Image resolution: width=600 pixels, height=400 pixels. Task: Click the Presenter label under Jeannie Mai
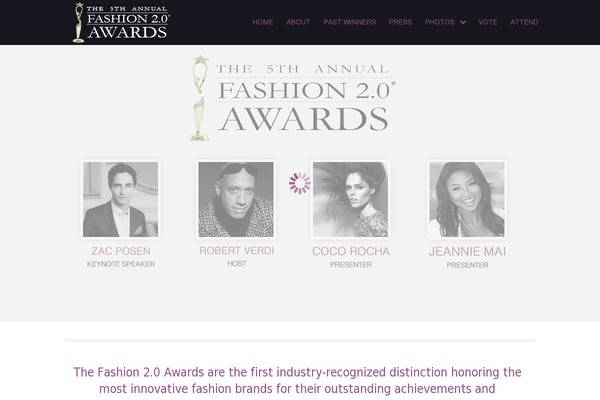467,265
